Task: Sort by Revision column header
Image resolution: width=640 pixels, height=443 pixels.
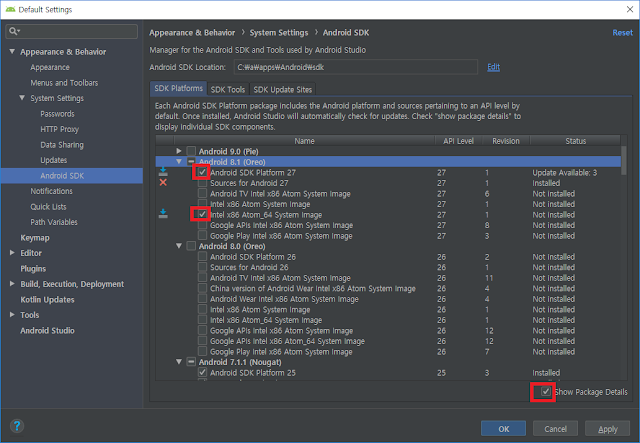Action: click(x=506, y=141)
